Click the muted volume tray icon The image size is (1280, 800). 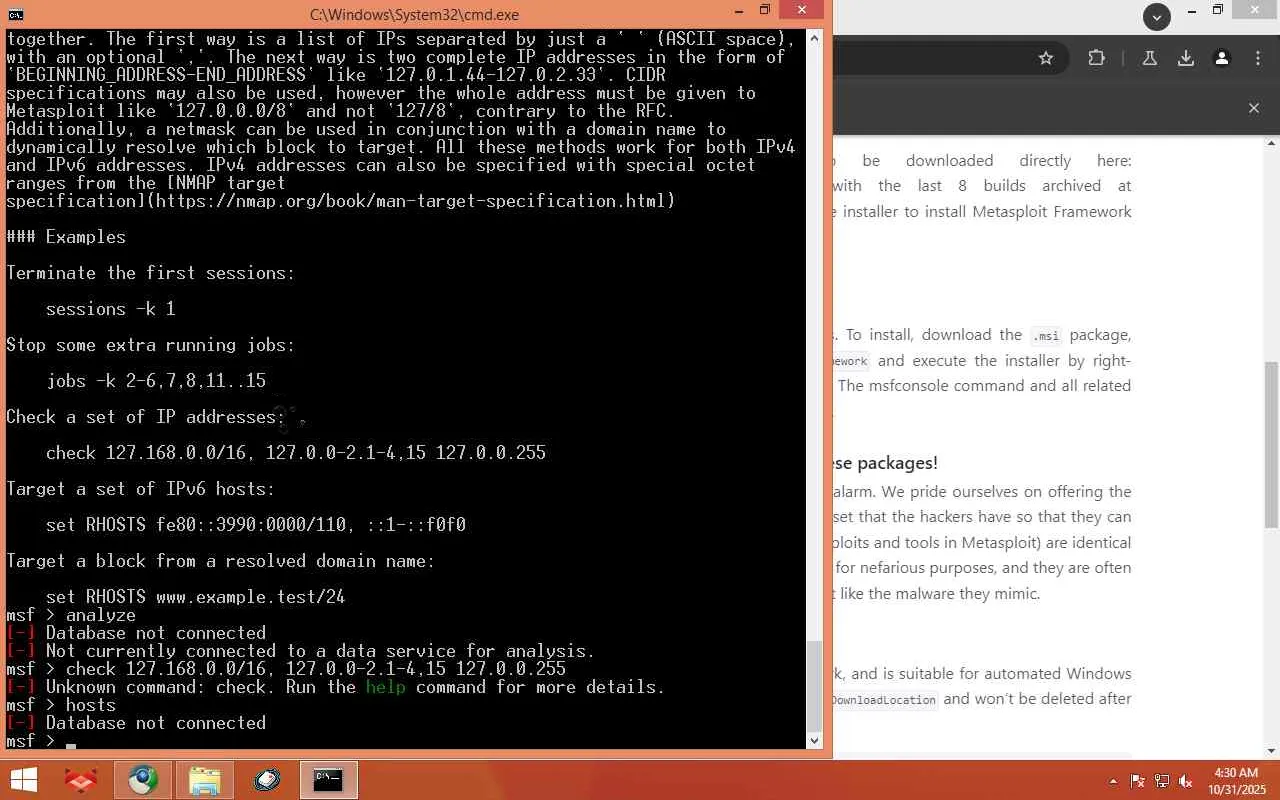[x=1186, y=781]
